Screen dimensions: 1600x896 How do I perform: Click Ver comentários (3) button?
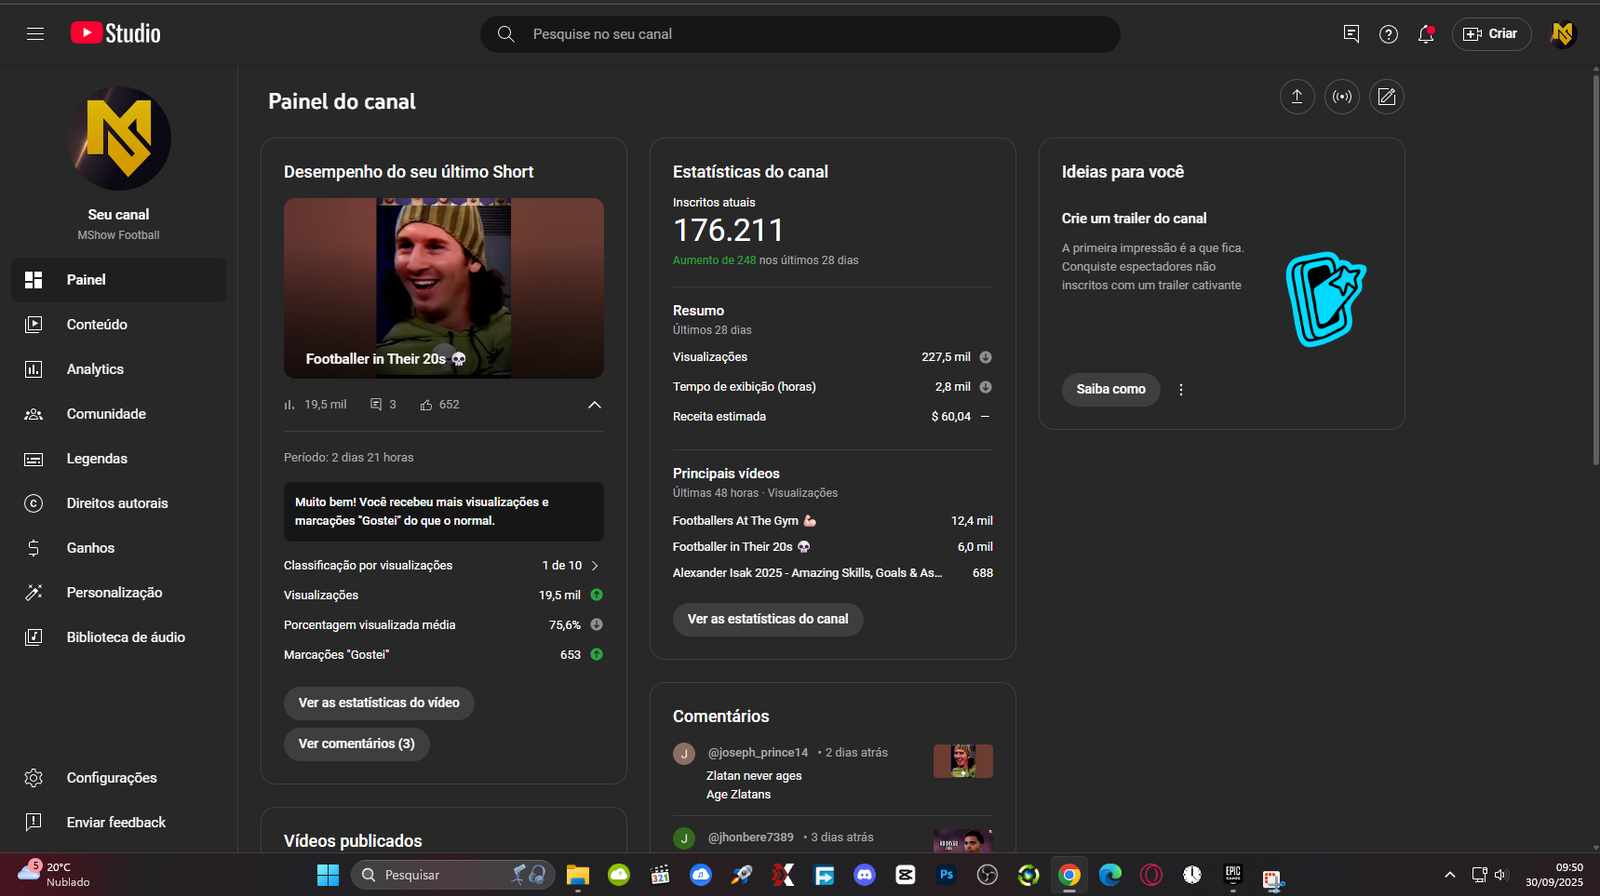(356, 744)
